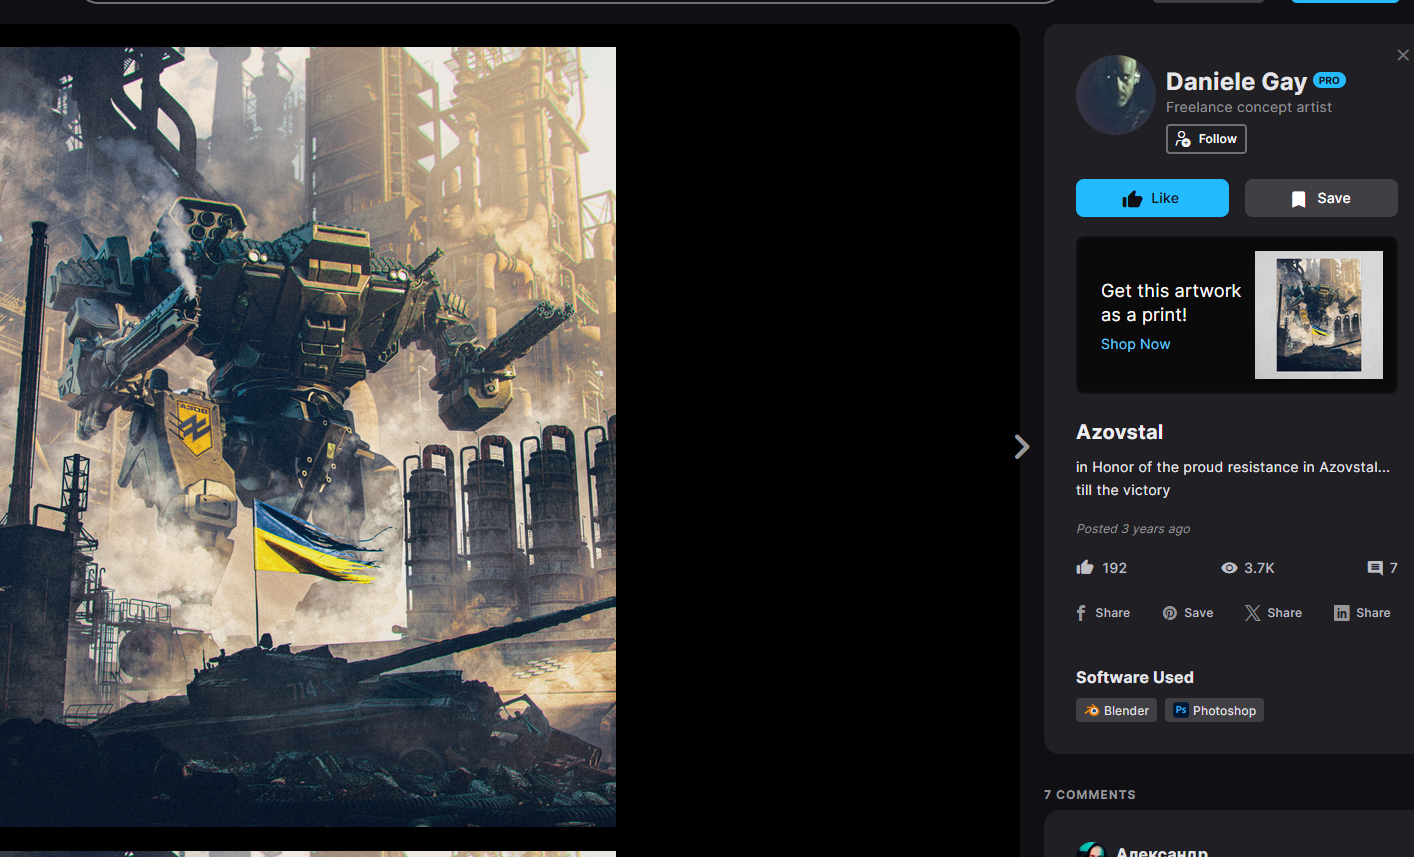Screen dimensions: 1414x857
Task: Save the artwork to a collection
Action: [x=1321, y=198]
